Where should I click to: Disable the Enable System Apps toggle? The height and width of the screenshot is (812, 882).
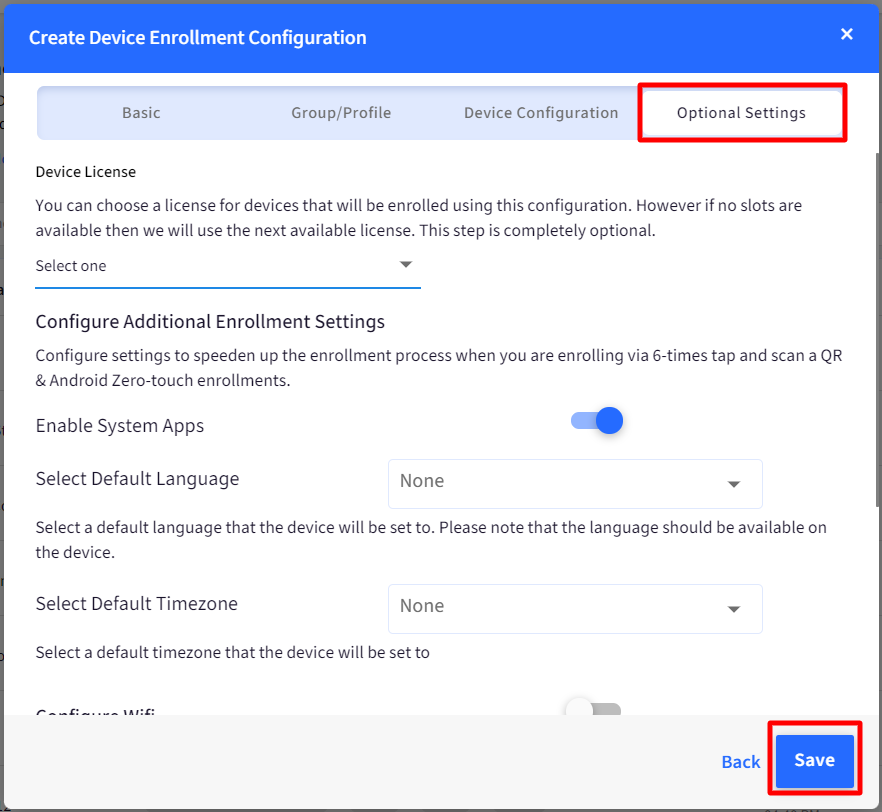point(598,421)
